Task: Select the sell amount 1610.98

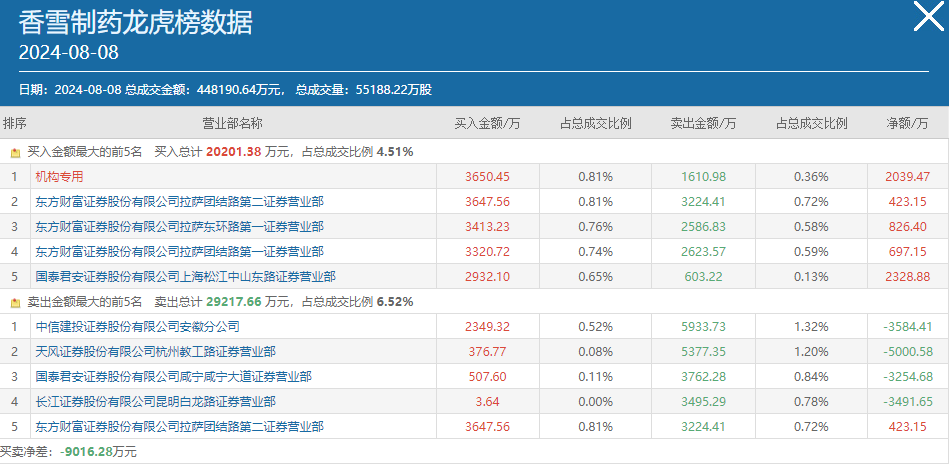Action: click(x=703, y=176)
